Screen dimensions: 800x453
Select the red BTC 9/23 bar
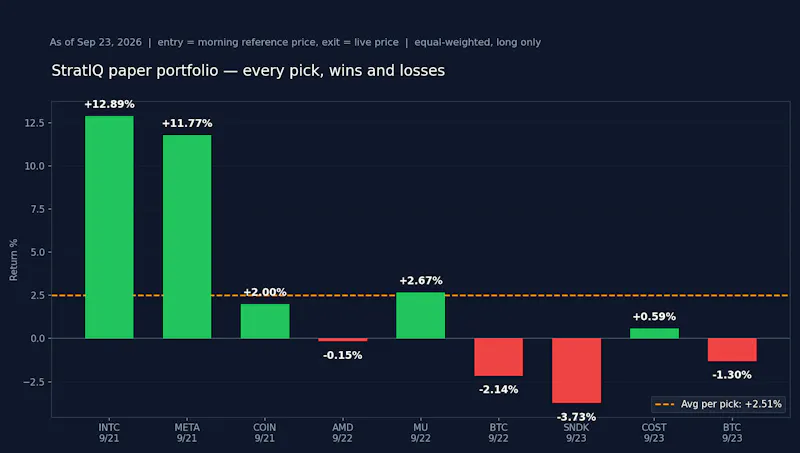(732, 349)
